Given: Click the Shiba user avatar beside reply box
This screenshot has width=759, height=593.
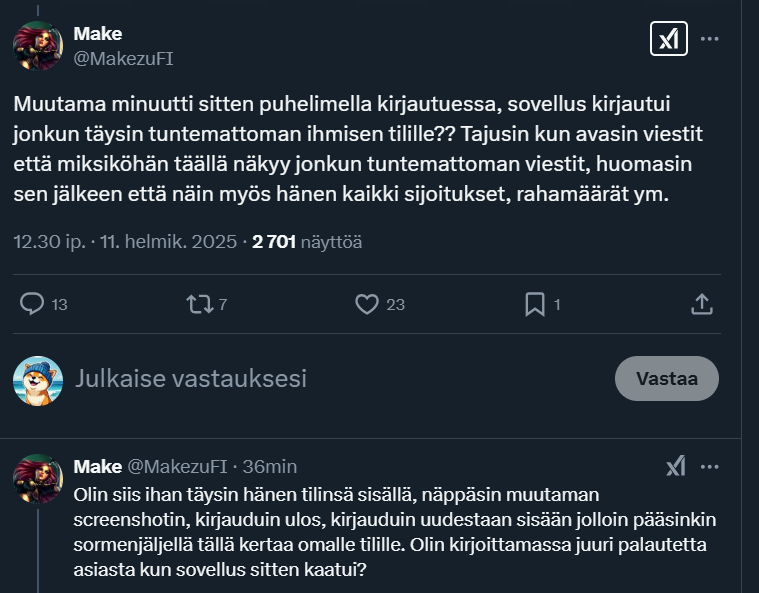Looking at the screenshot, I should pos(38,380).
